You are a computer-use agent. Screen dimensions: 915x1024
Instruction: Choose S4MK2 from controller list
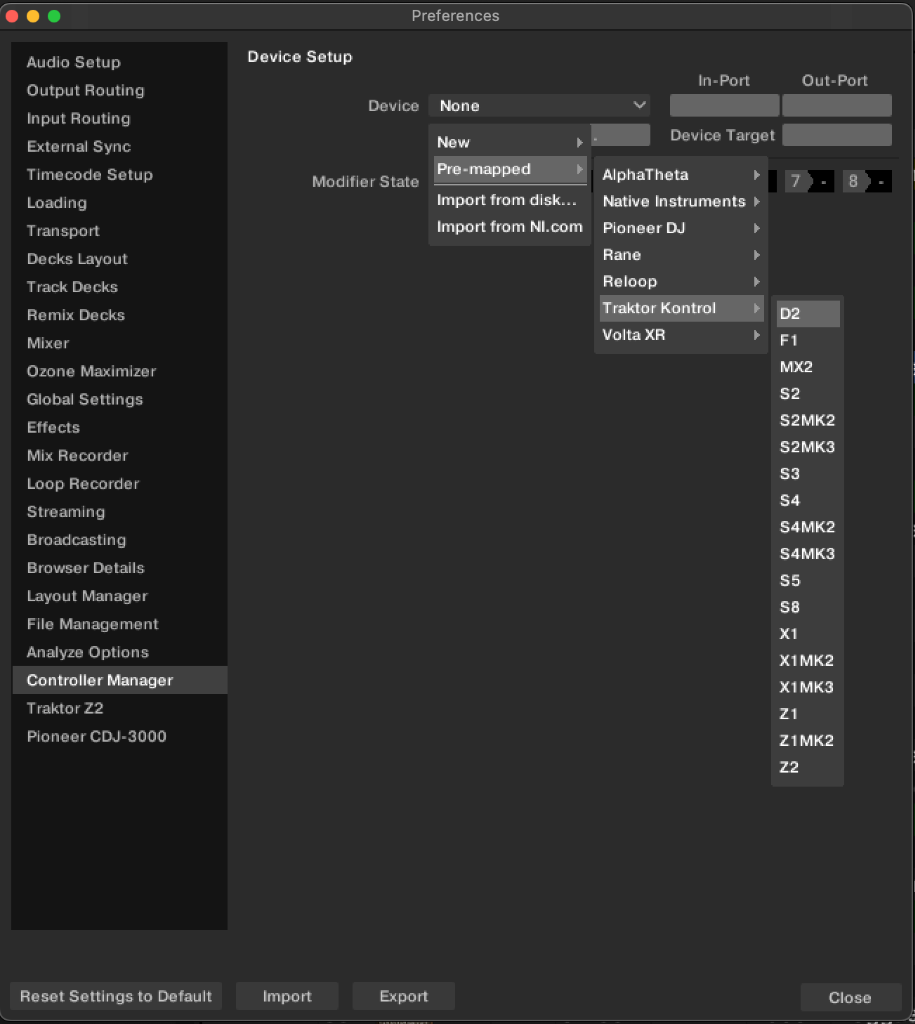808,527
